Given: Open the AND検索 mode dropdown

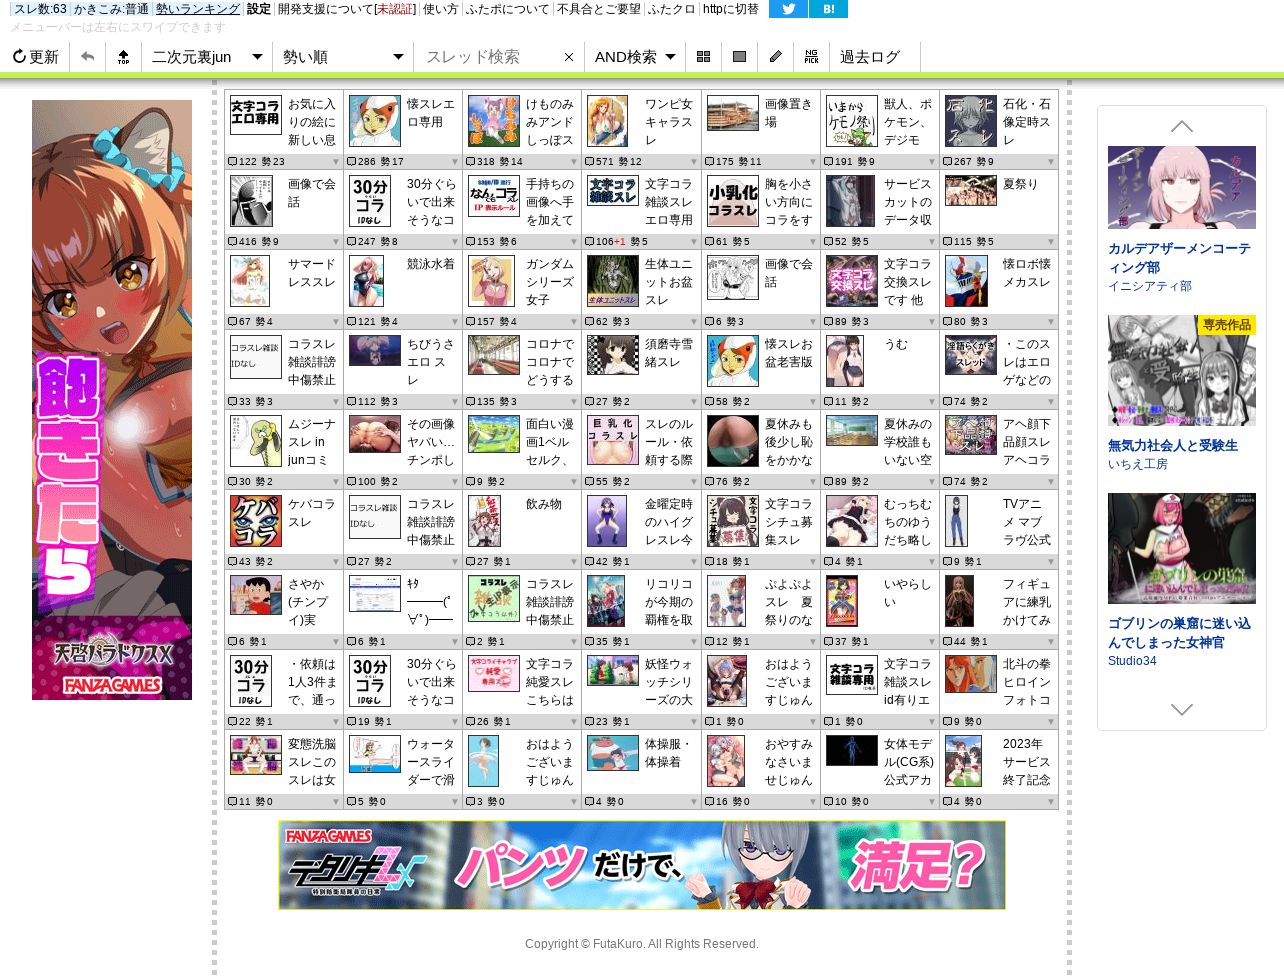Looking at the screenshot, I should click(x=634, y=57).
